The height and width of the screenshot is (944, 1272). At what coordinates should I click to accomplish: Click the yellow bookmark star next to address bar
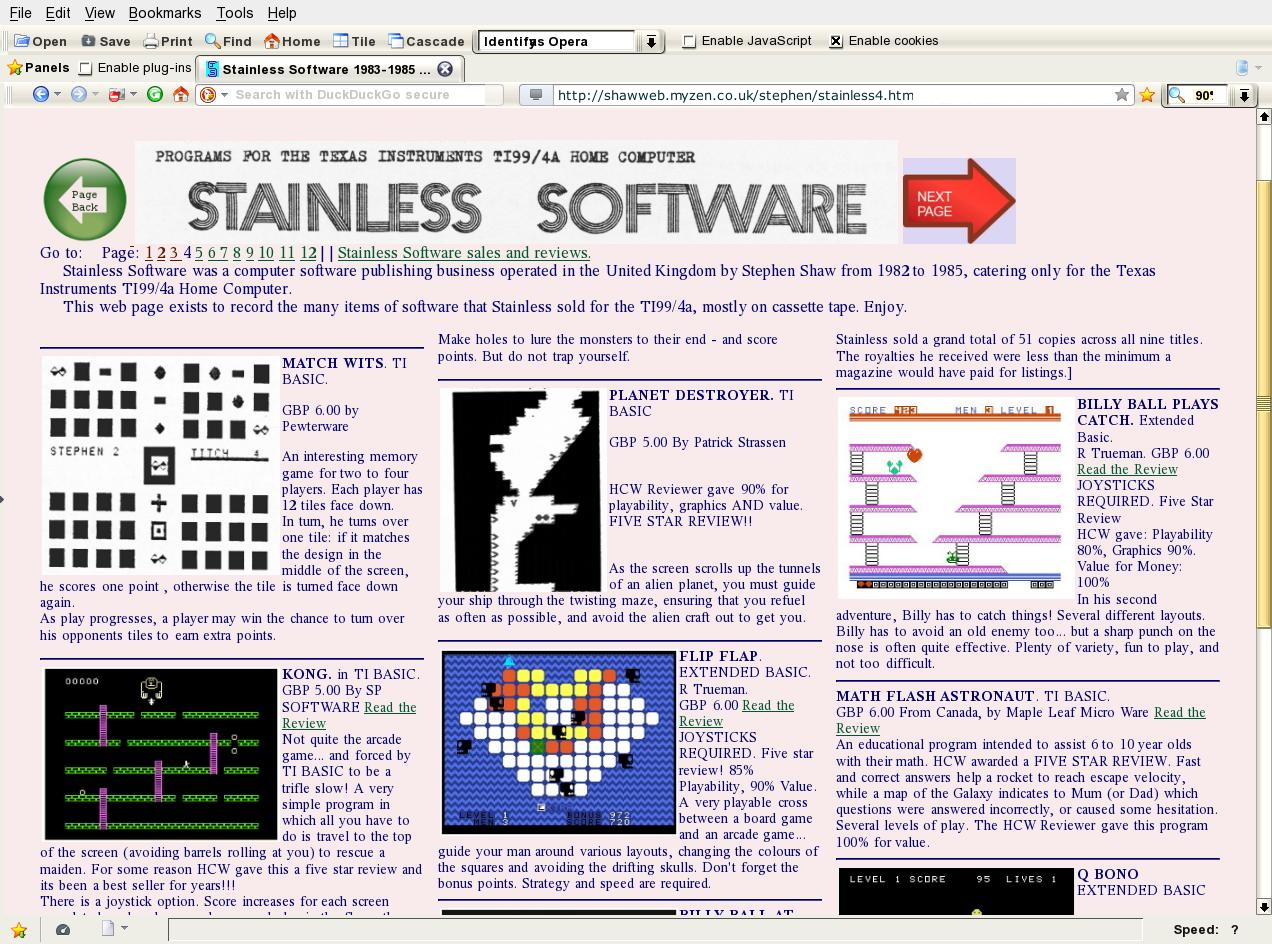pos(1147,94)
